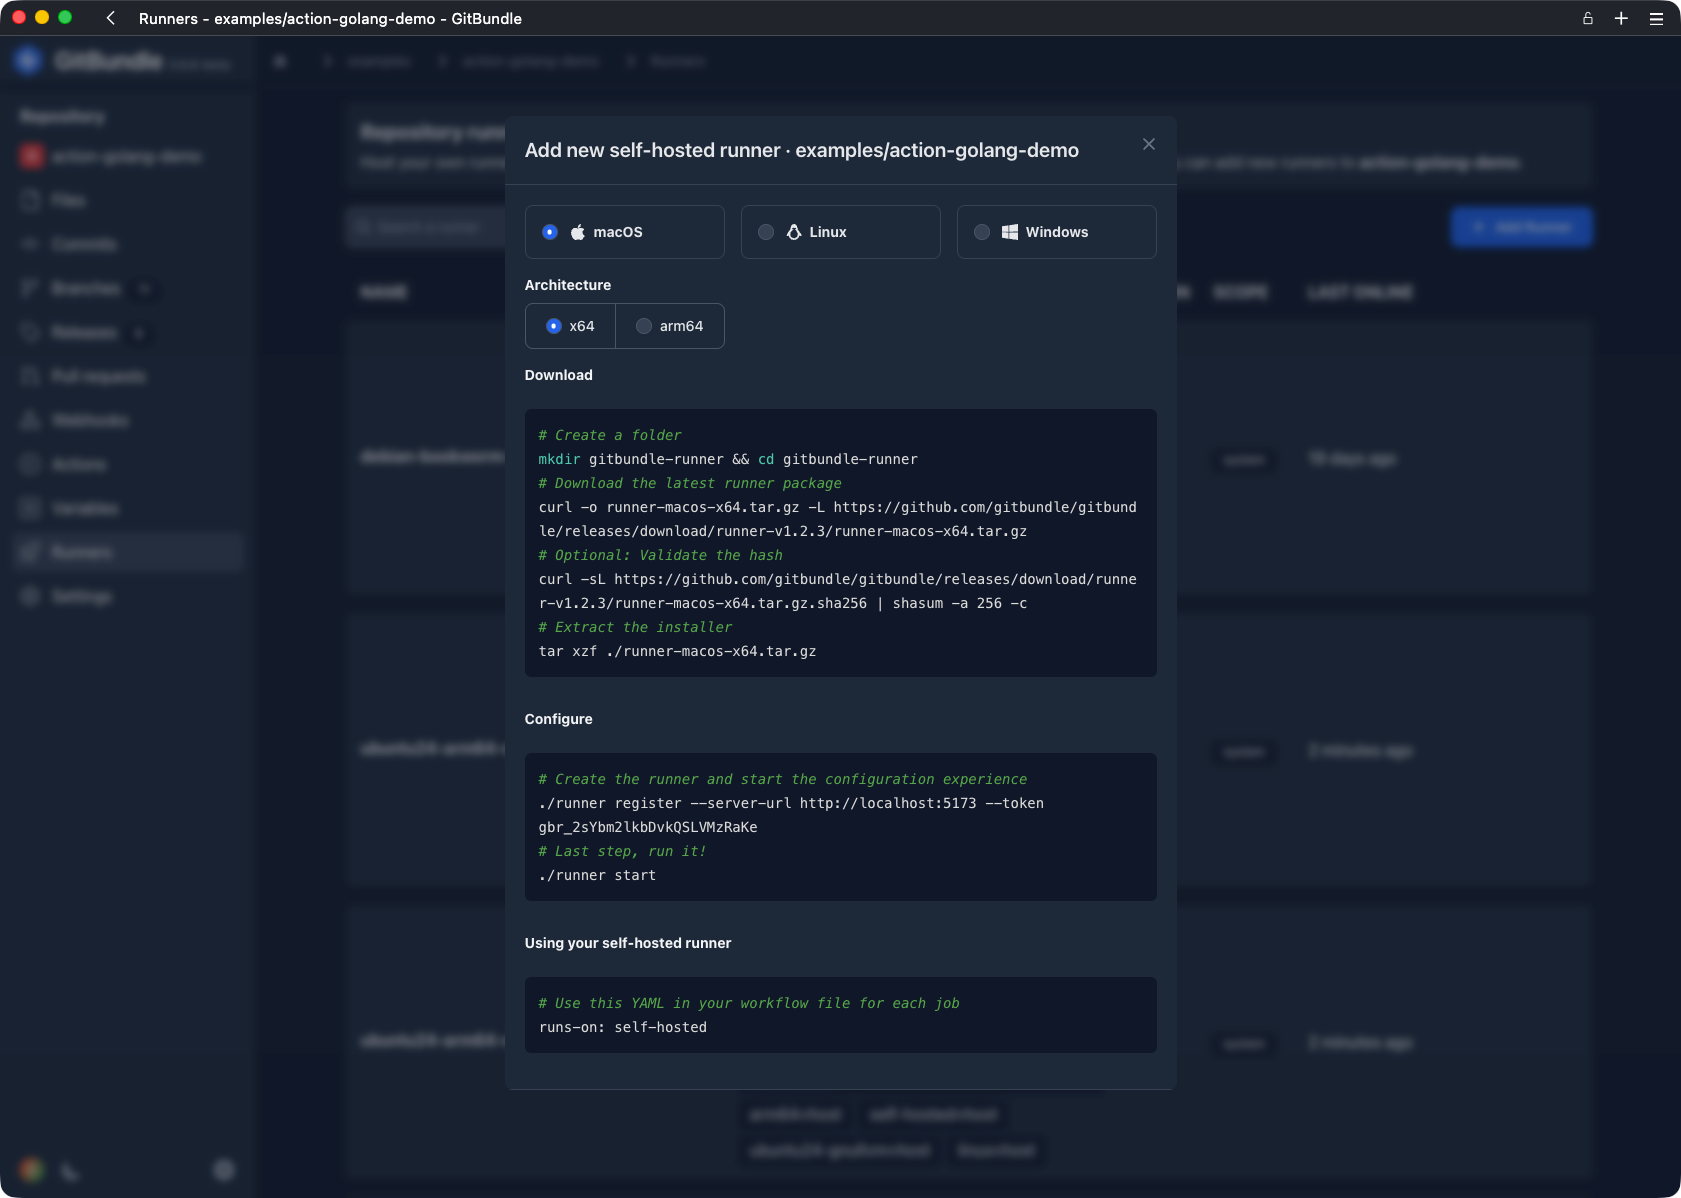Click '# Optional: Validate the hash' comment
The height and width of the screenshot is (1198, 1681).
coord(660,555)
